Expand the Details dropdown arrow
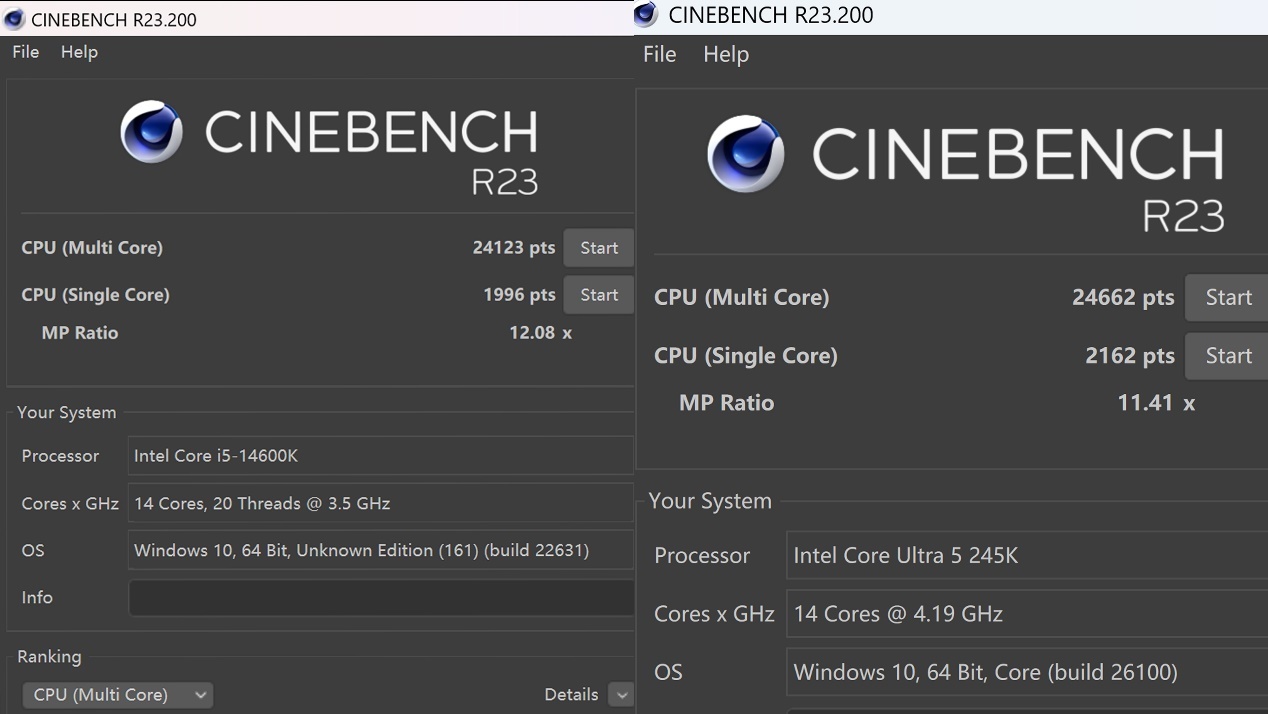Viewport: 1268px width, 714px height. [621, 695]
